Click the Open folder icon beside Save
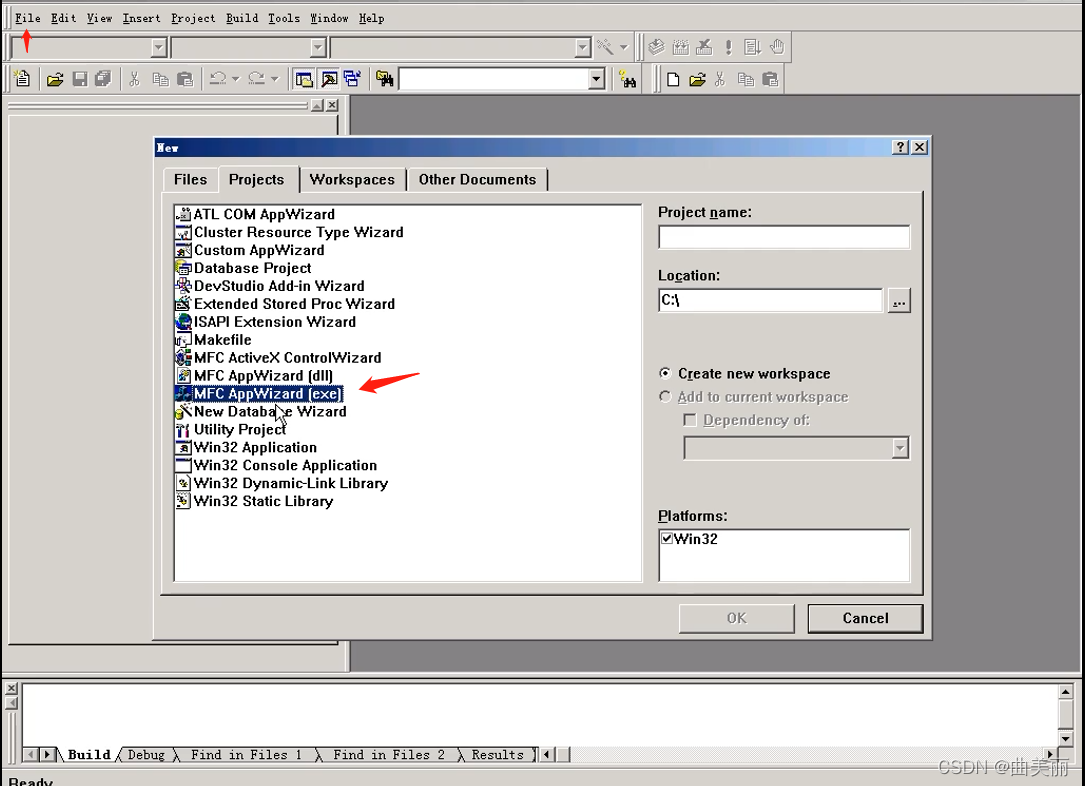 pos(55,80)
